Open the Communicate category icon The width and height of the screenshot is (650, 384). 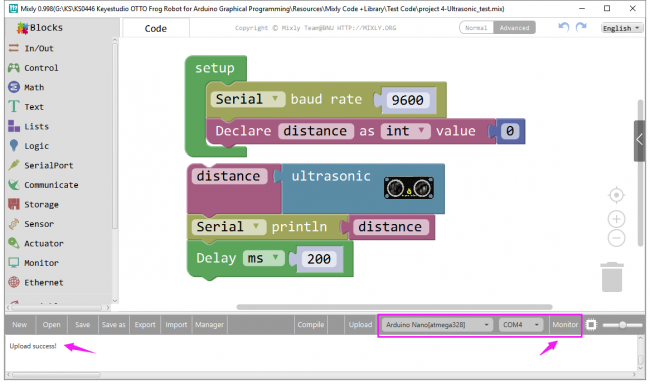tap(14, 185)
